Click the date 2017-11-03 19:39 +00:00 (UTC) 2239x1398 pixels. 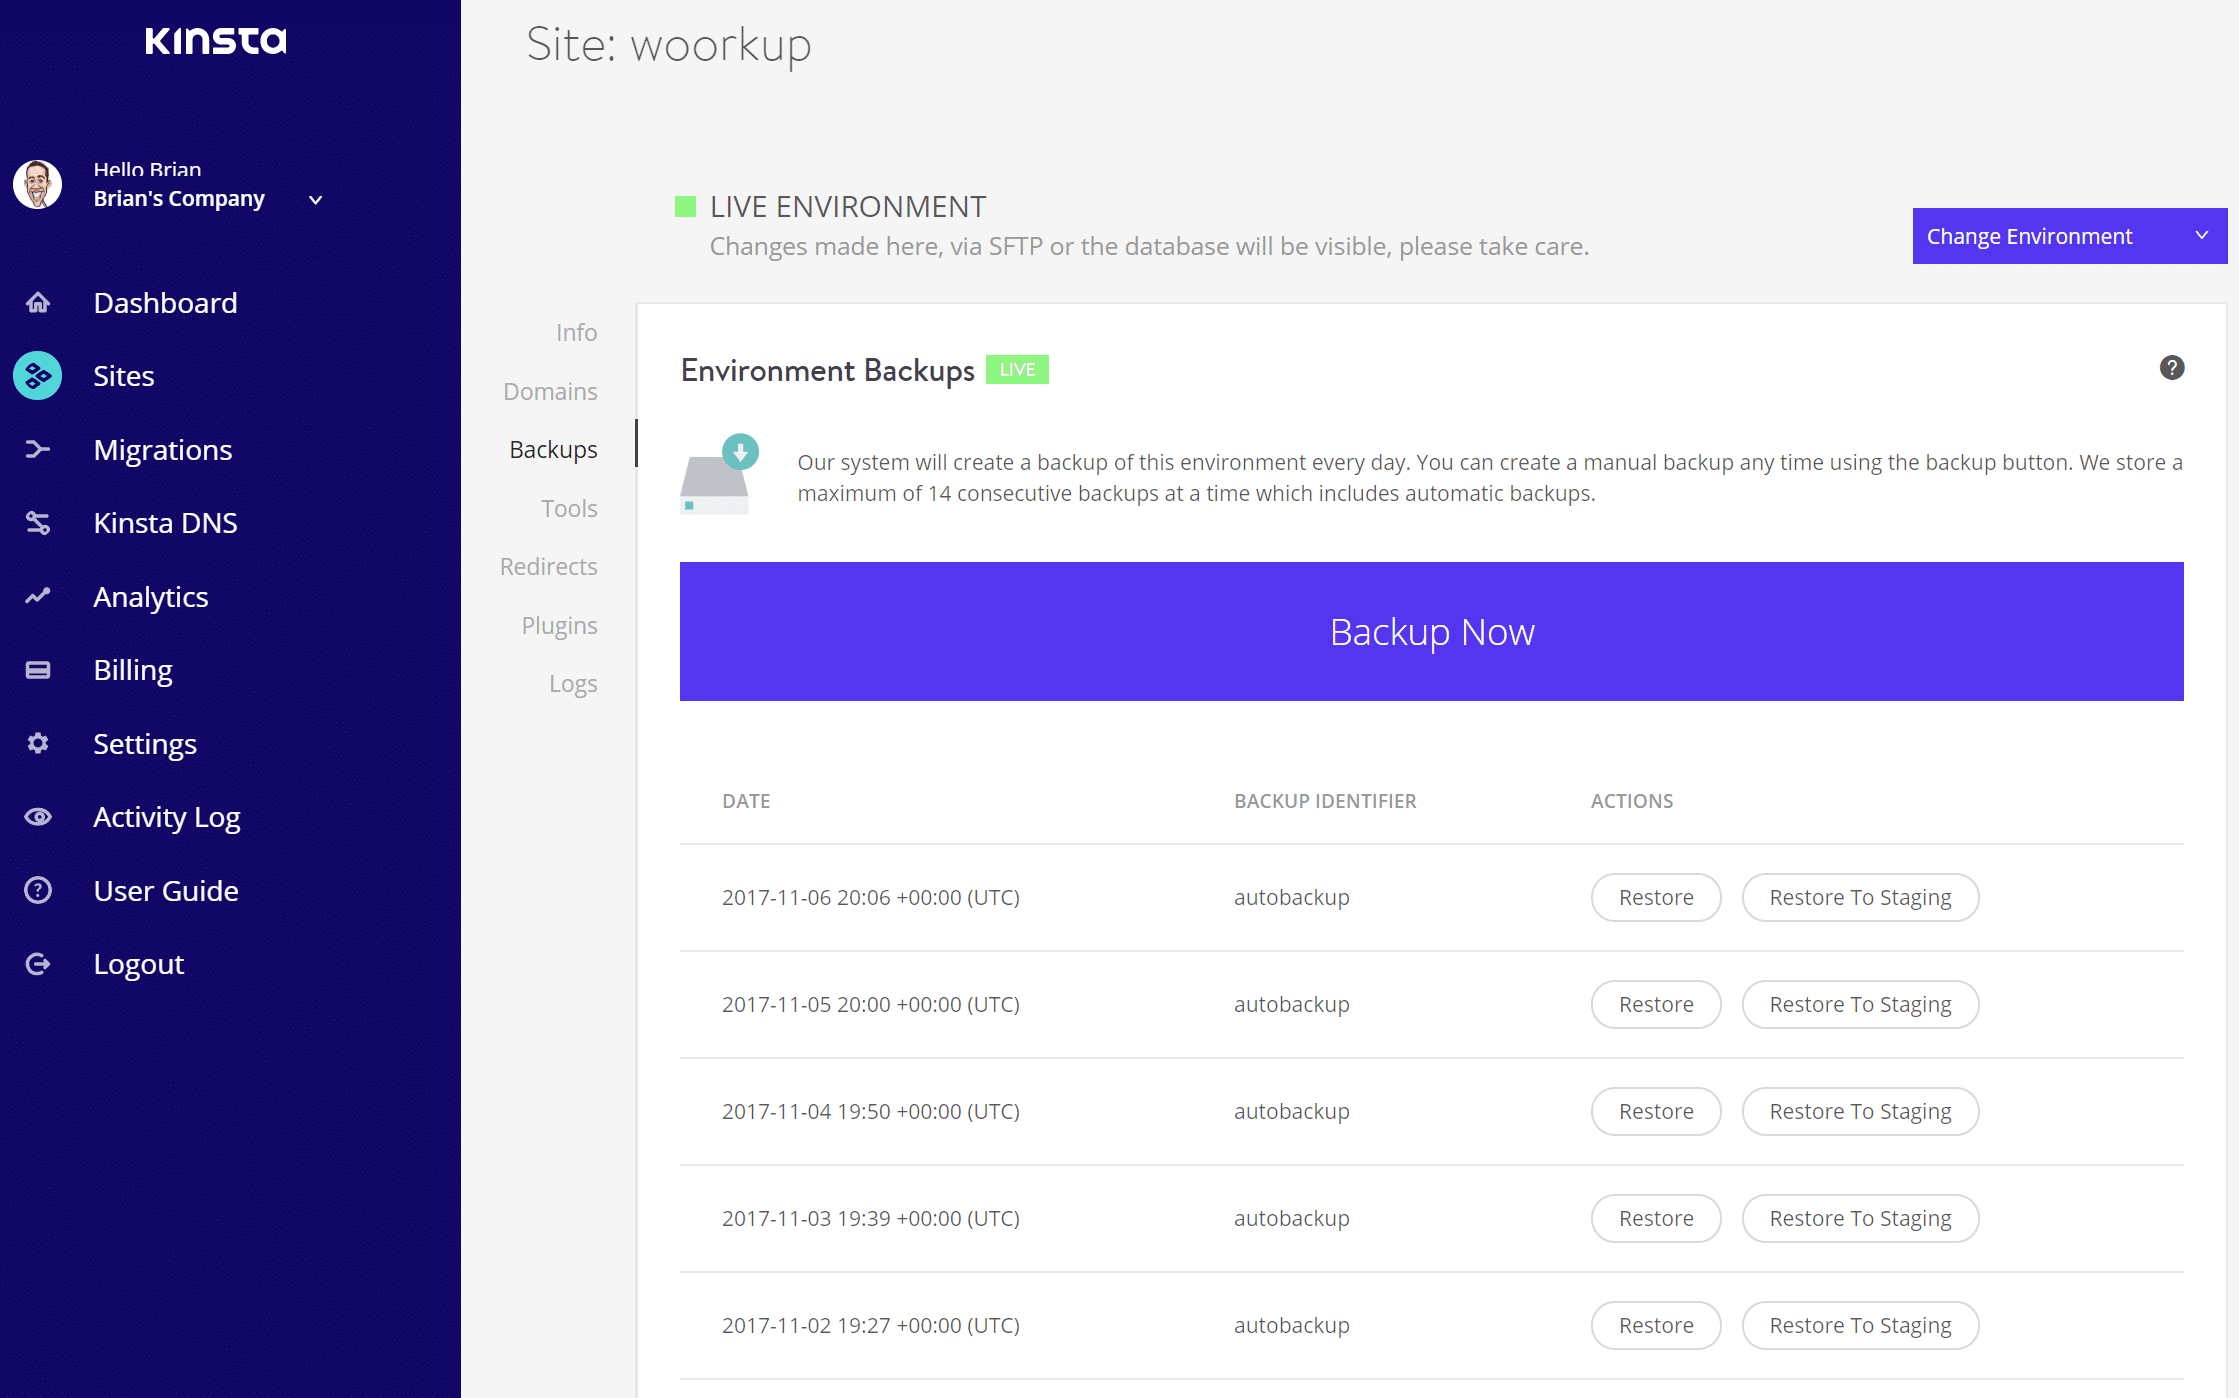point(871,1218)
